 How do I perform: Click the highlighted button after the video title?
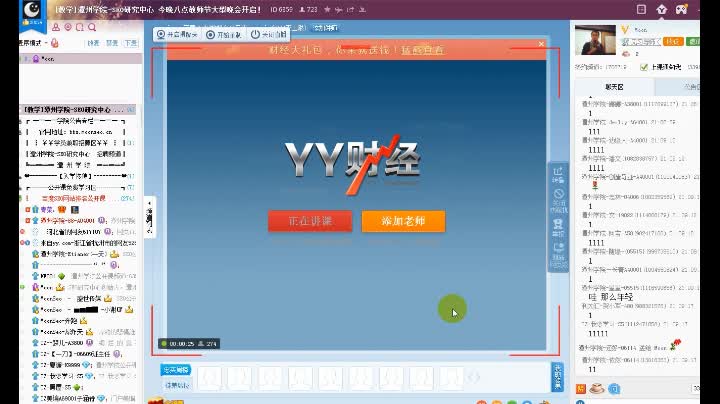[325, 28]
